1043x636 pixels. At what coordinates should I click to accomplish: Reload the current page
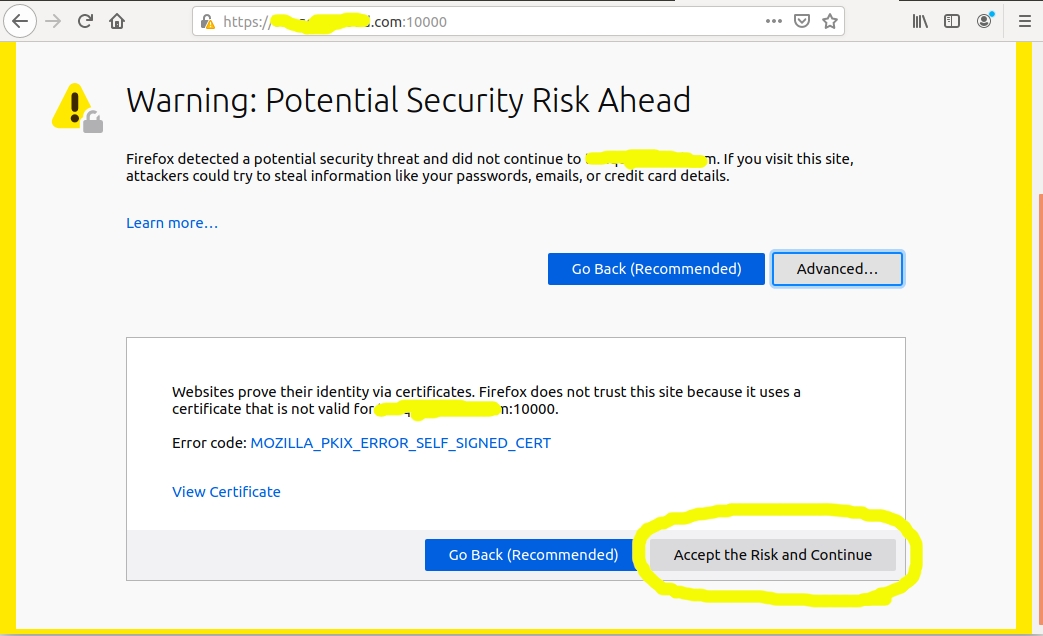86,21
